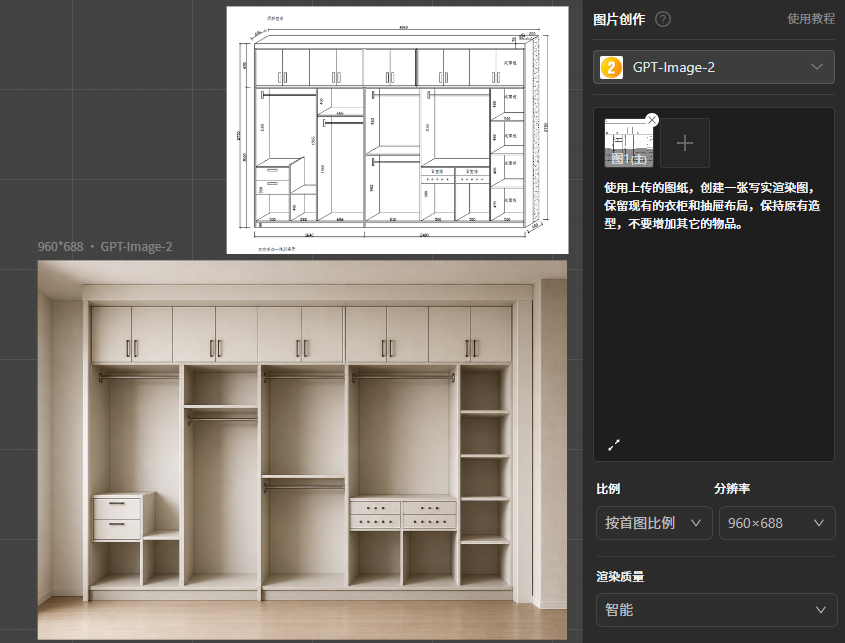The width and height of the screenshot is (845, 643).
Task: Click into the prompt text describing 写实渲染图
Action: pyautogui.click(x=712, y=205)
